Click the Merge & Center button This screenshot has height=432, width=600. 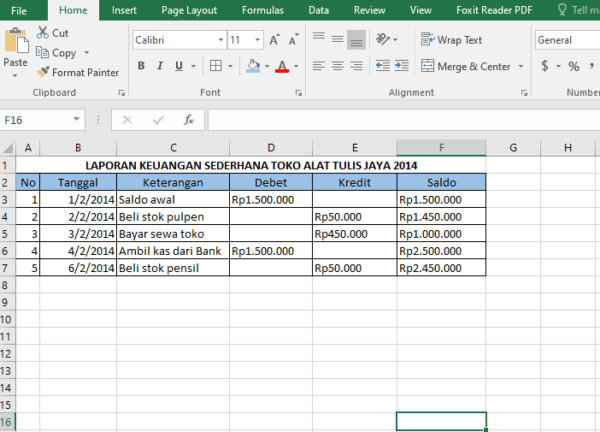(x=466, y=66)
